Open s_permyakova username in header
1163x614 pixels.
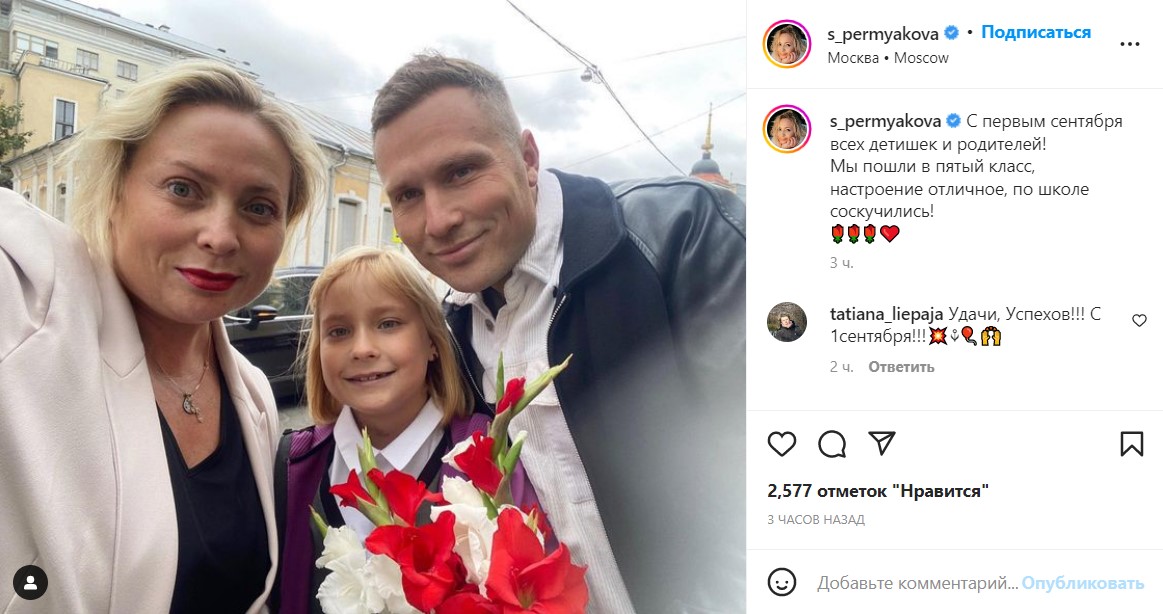[x=883, y=33]
